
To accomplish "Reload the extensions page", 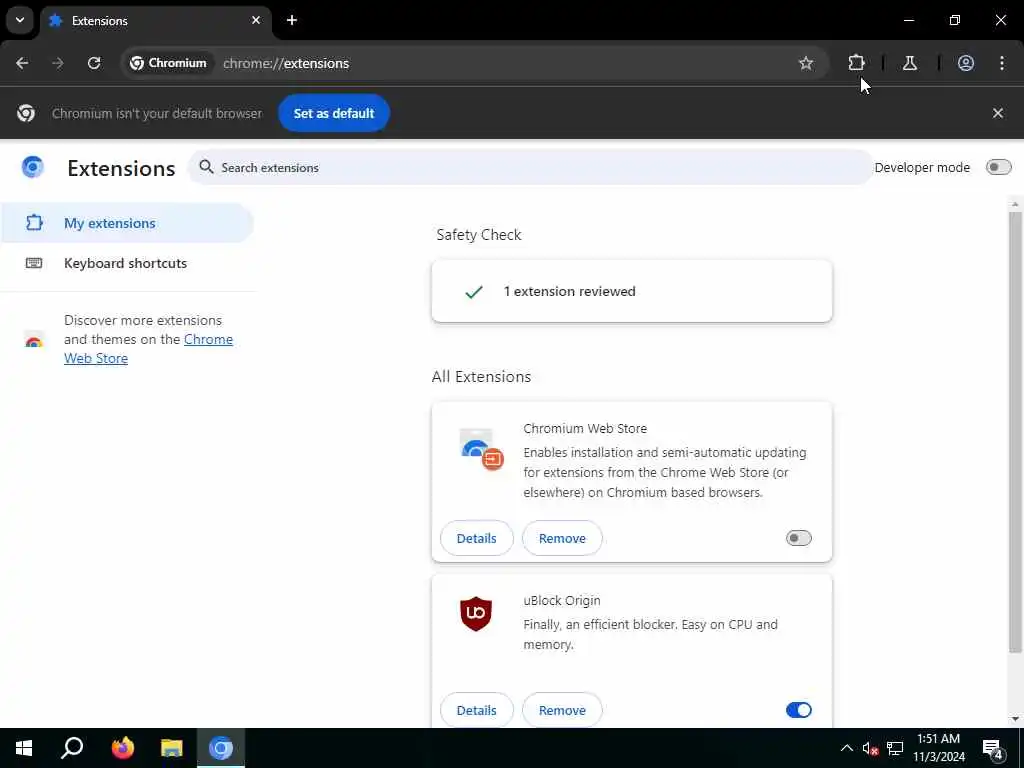I will tap(94, 63).
